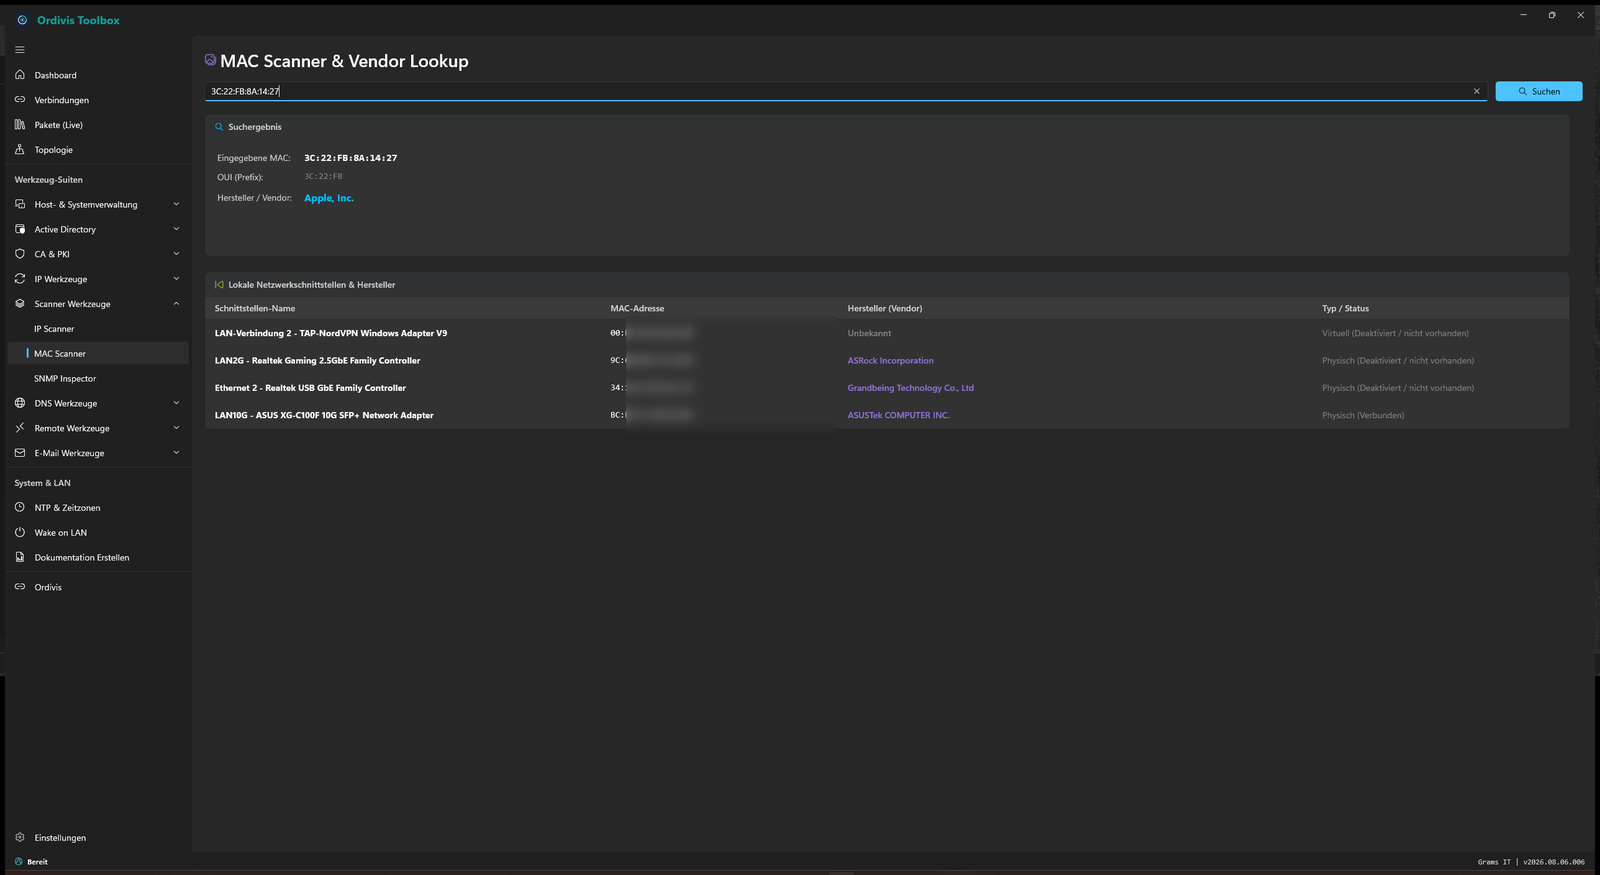Click the Bereit status icon
The image size is (1600, 875).
(19, 862)
